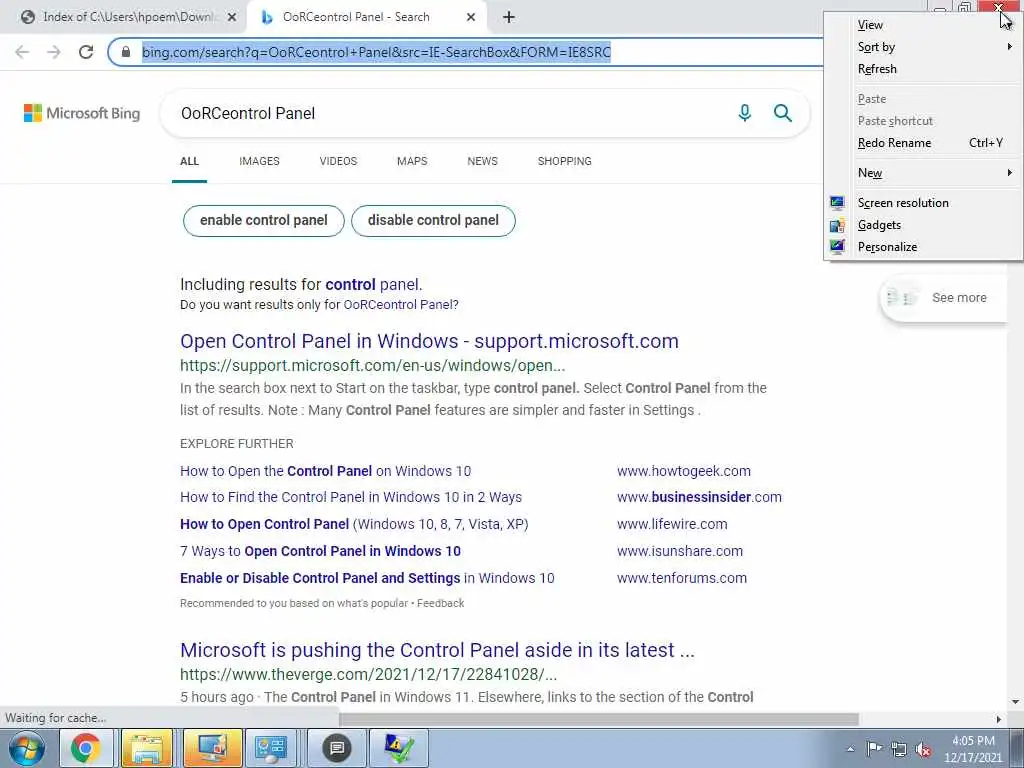The image size is (1024, 768).
Task: Click the browser forward arrow
Action: point(54,52)
